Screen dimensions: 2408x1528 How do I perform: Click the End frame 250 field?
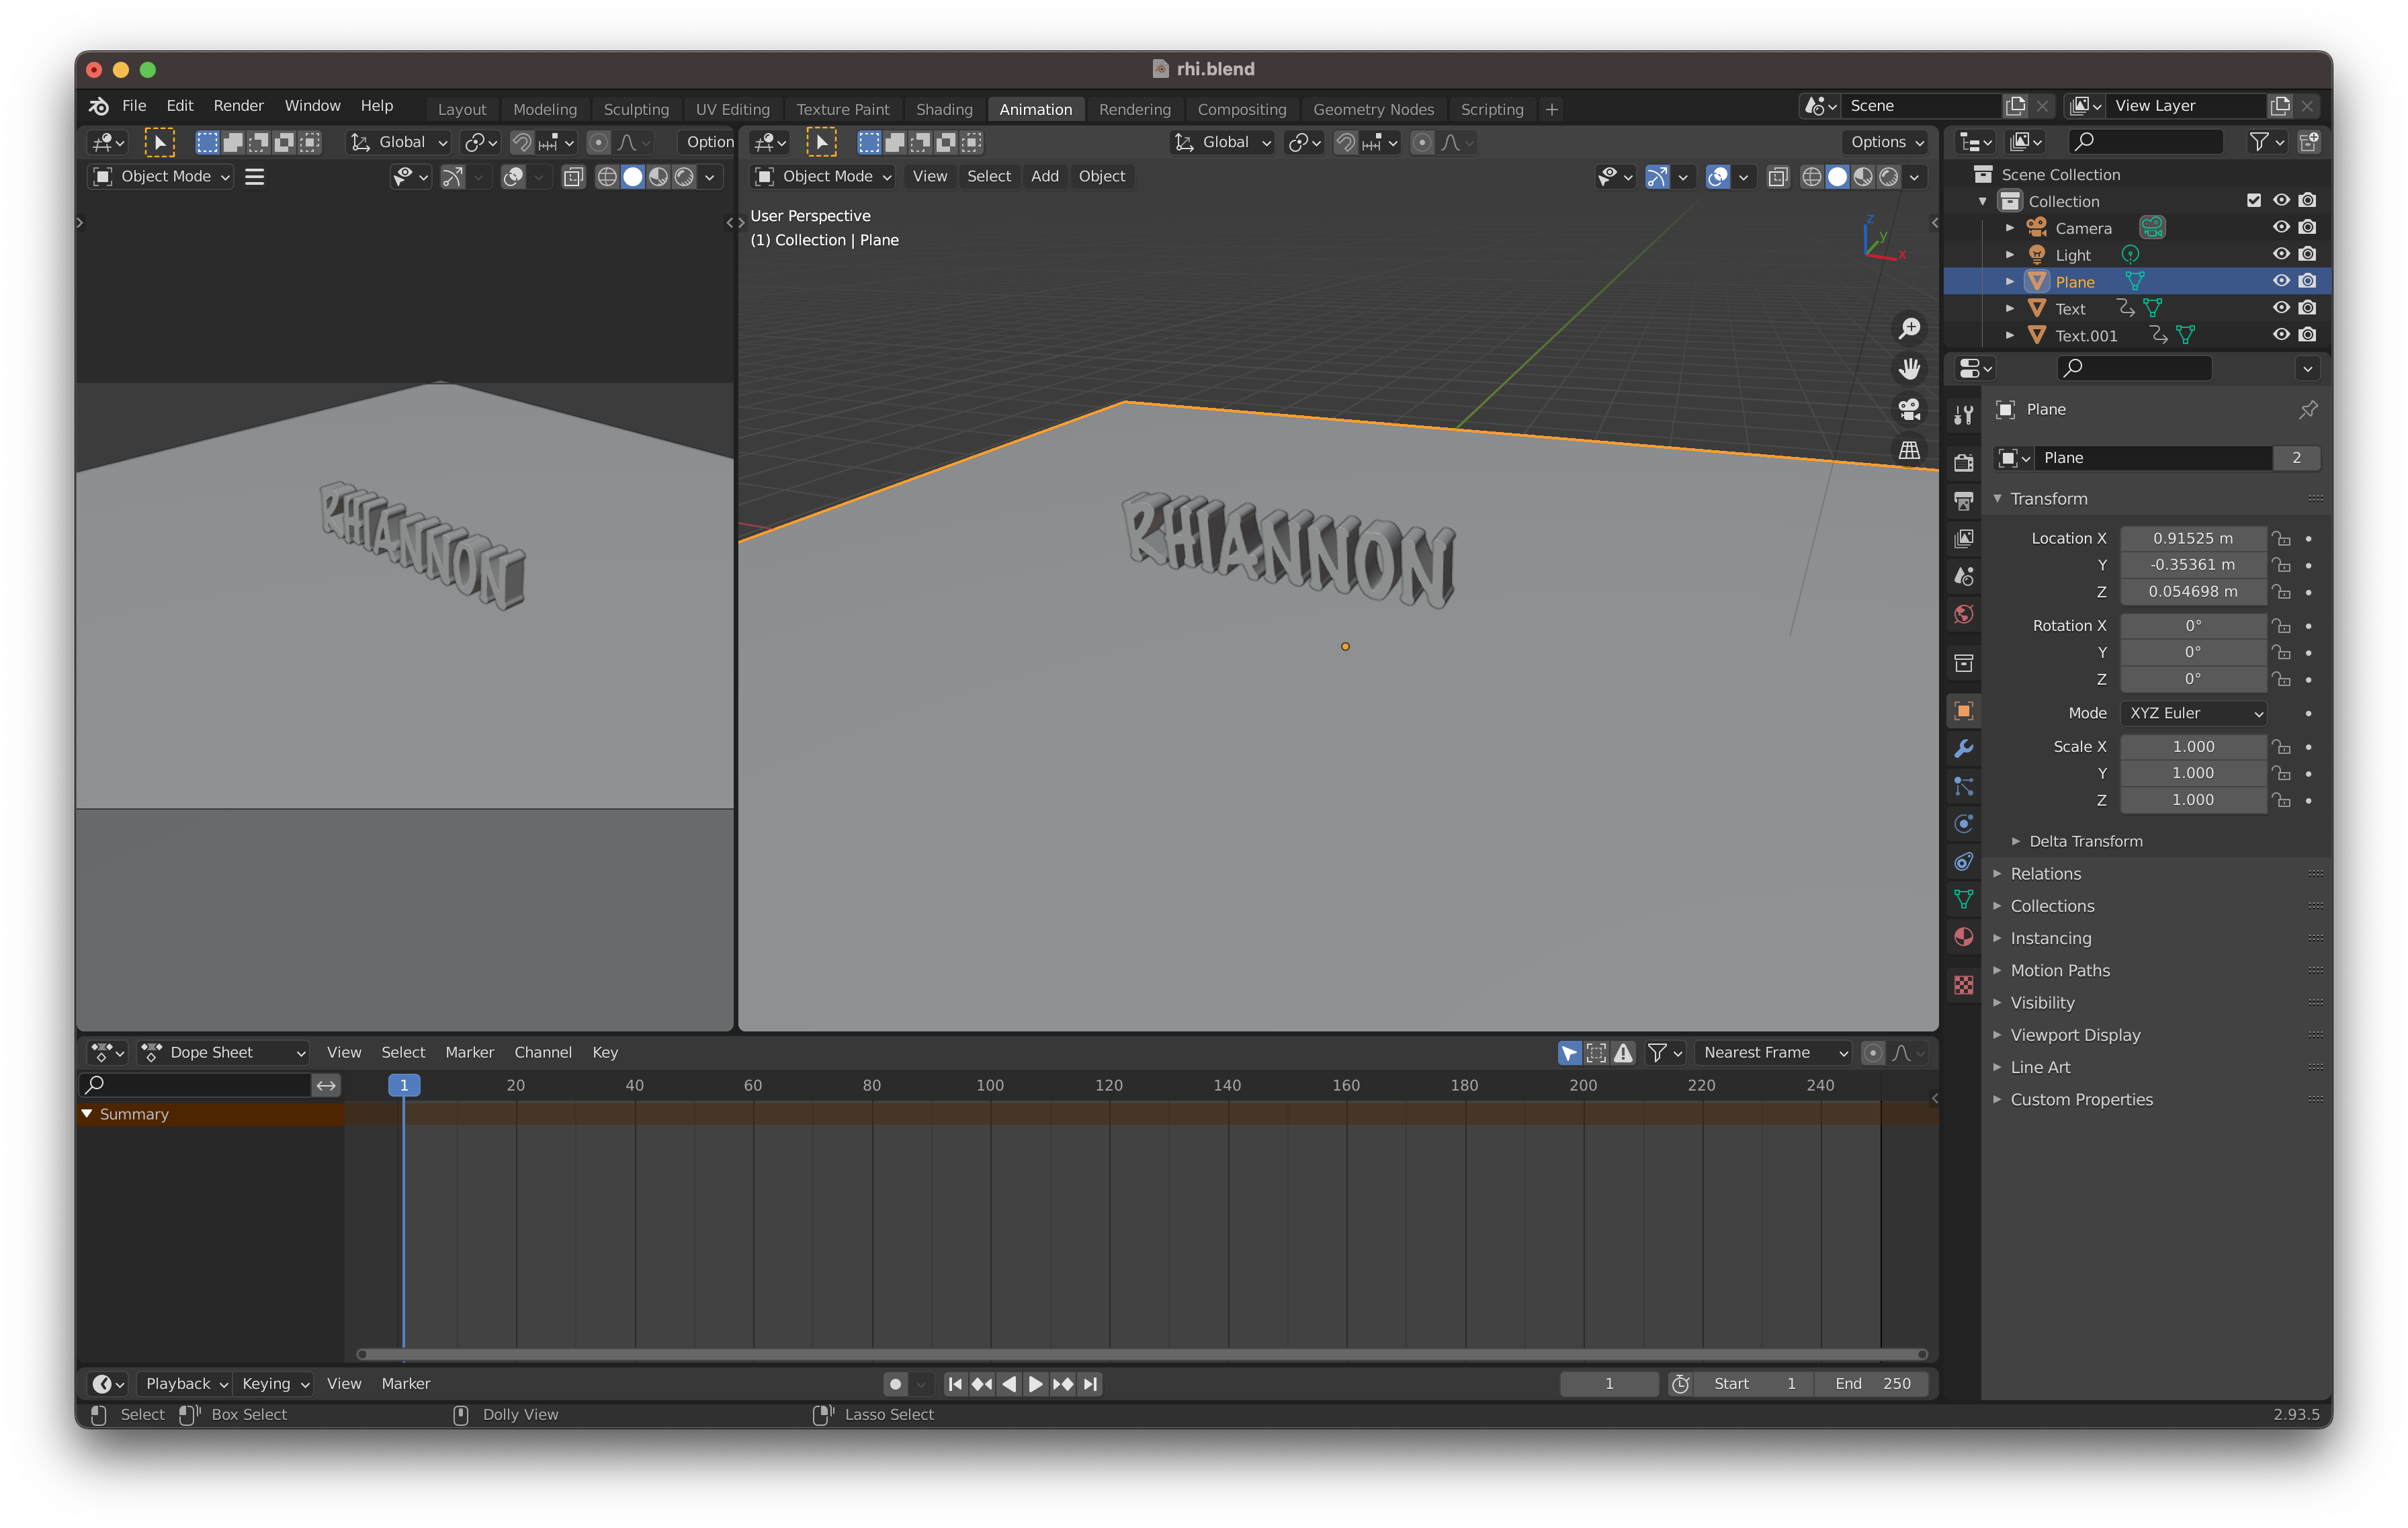point(1872,1384)
